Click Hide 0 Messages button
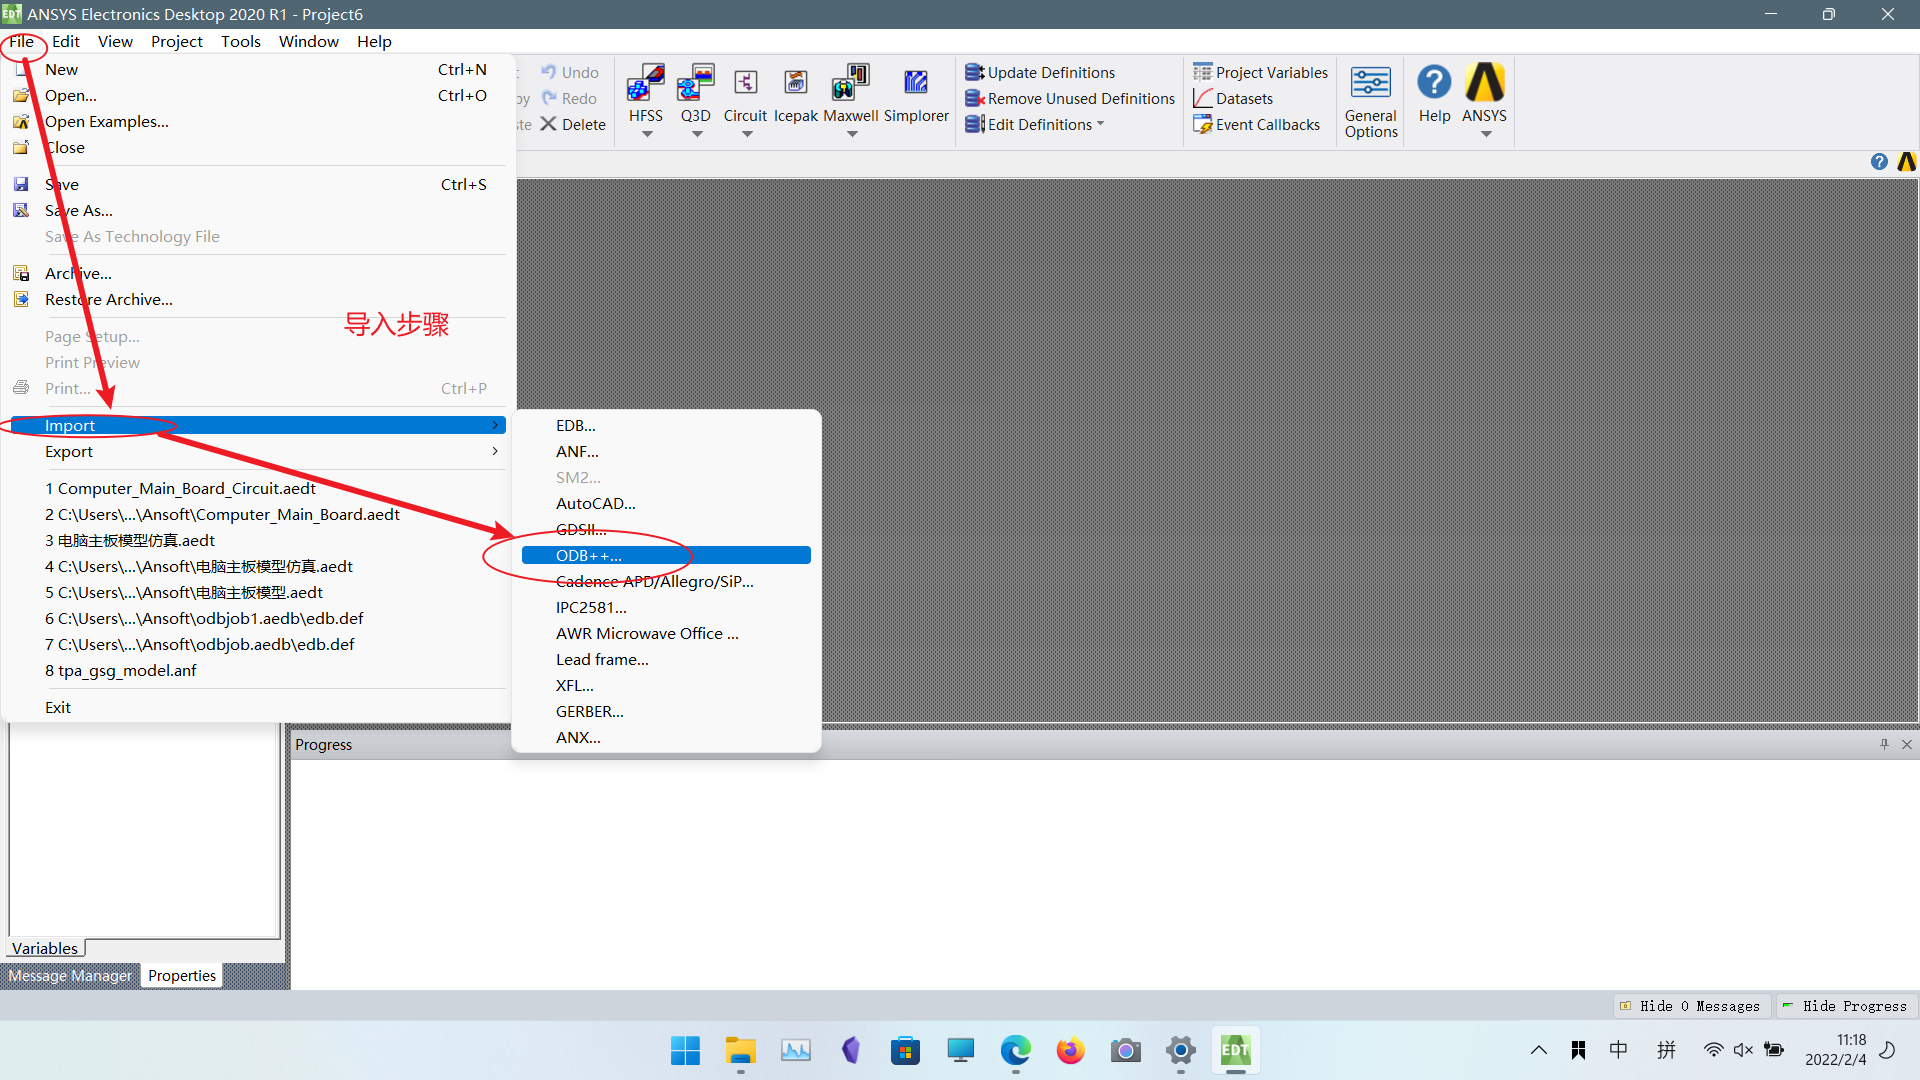Image resolution: width=1920 pixels, height=1080 pixels. [1690, 1006]
